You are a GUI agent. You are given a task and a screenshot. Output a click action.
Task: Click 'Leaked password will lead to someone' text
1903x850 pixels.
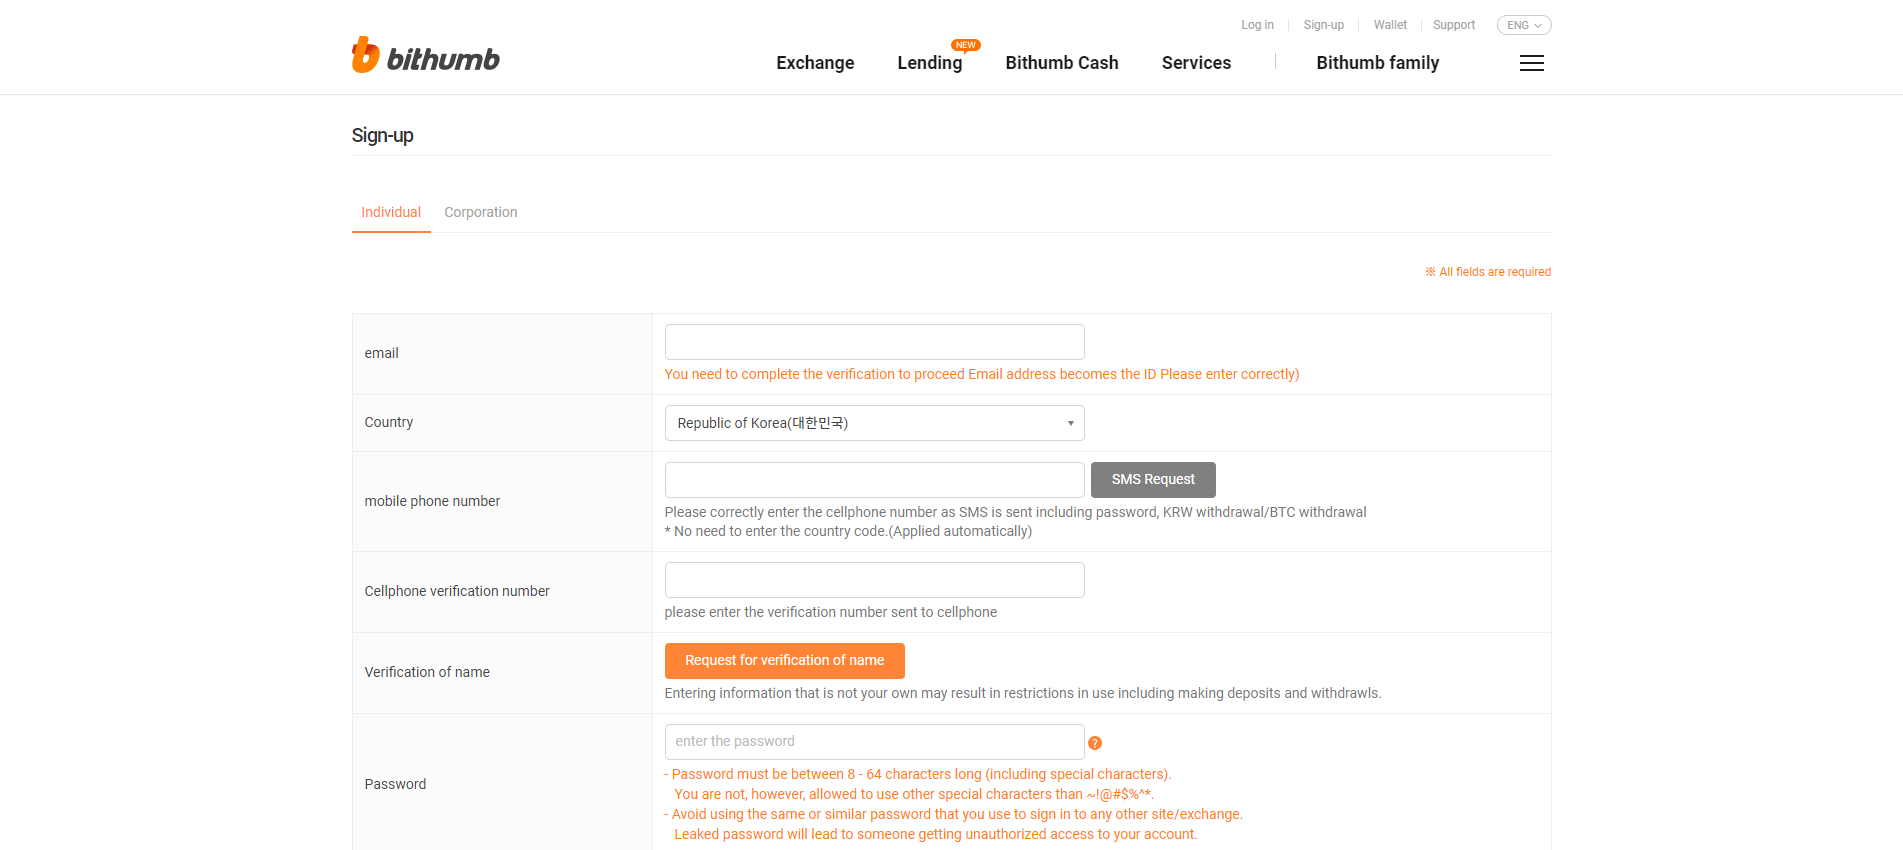[x=935, y=834]
